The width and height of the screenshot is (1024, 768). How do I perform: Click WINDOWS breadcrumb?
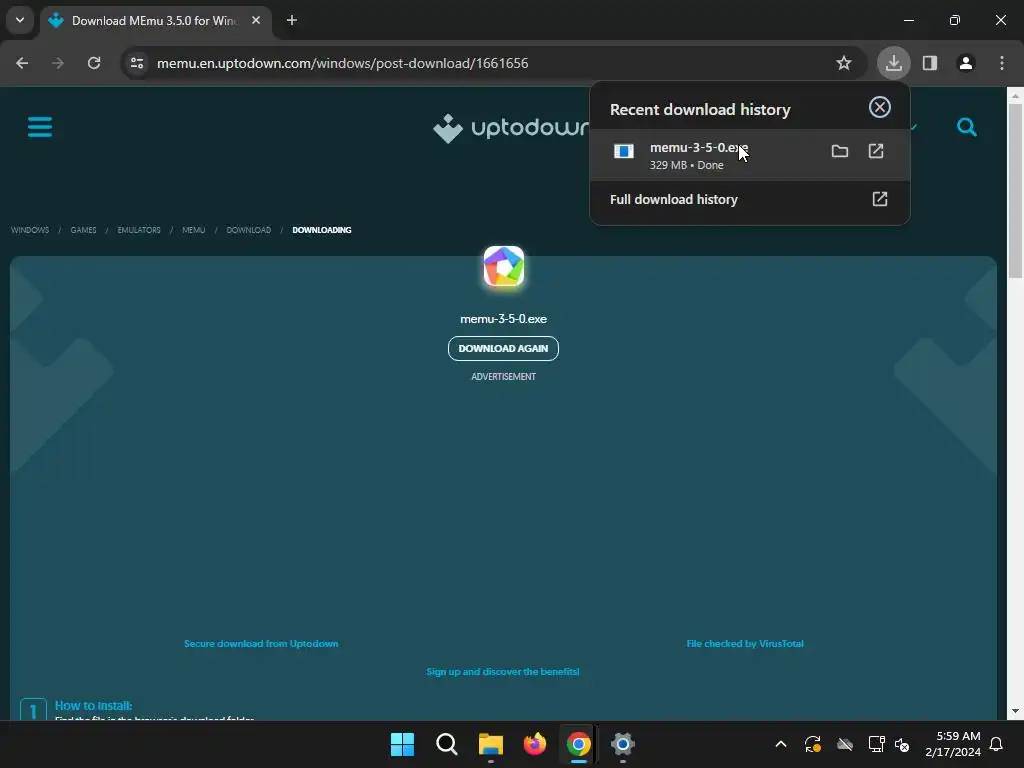[x=30, y=230]
